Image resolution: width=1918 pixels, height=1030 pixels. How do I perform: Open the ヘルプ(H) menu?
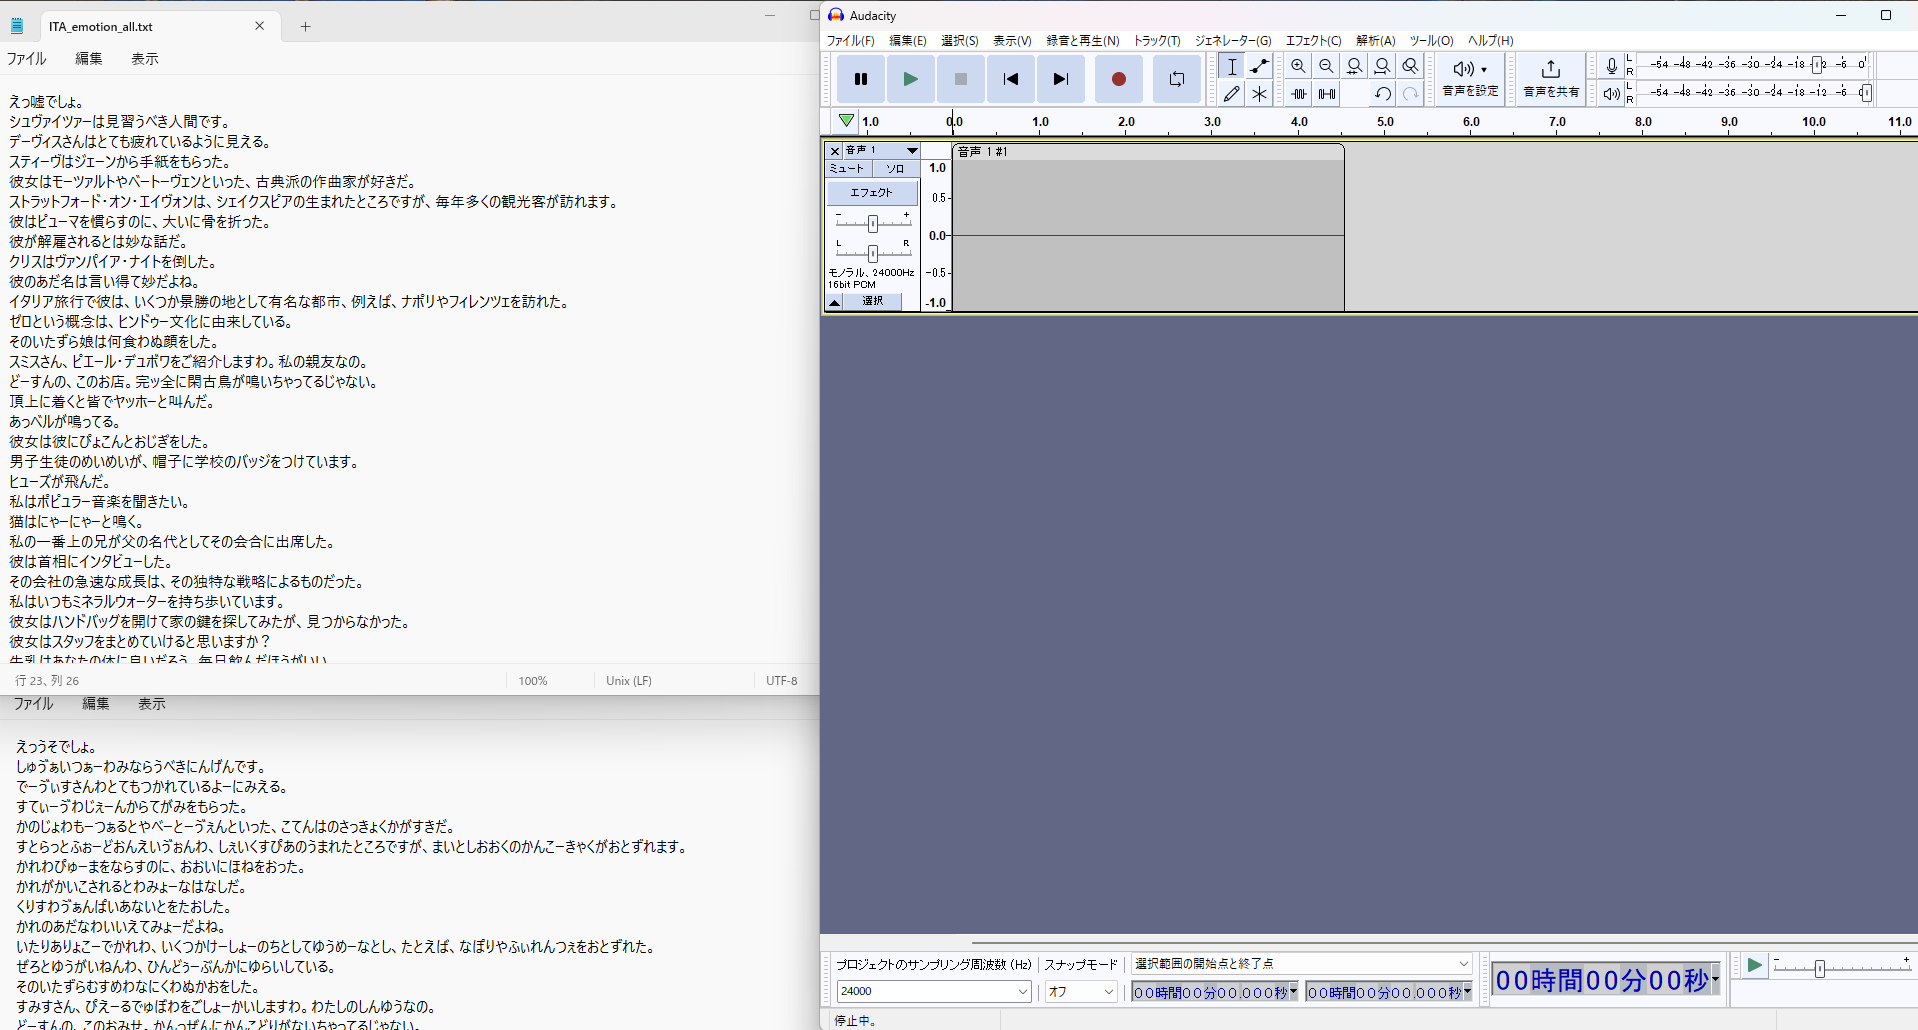1490,41
